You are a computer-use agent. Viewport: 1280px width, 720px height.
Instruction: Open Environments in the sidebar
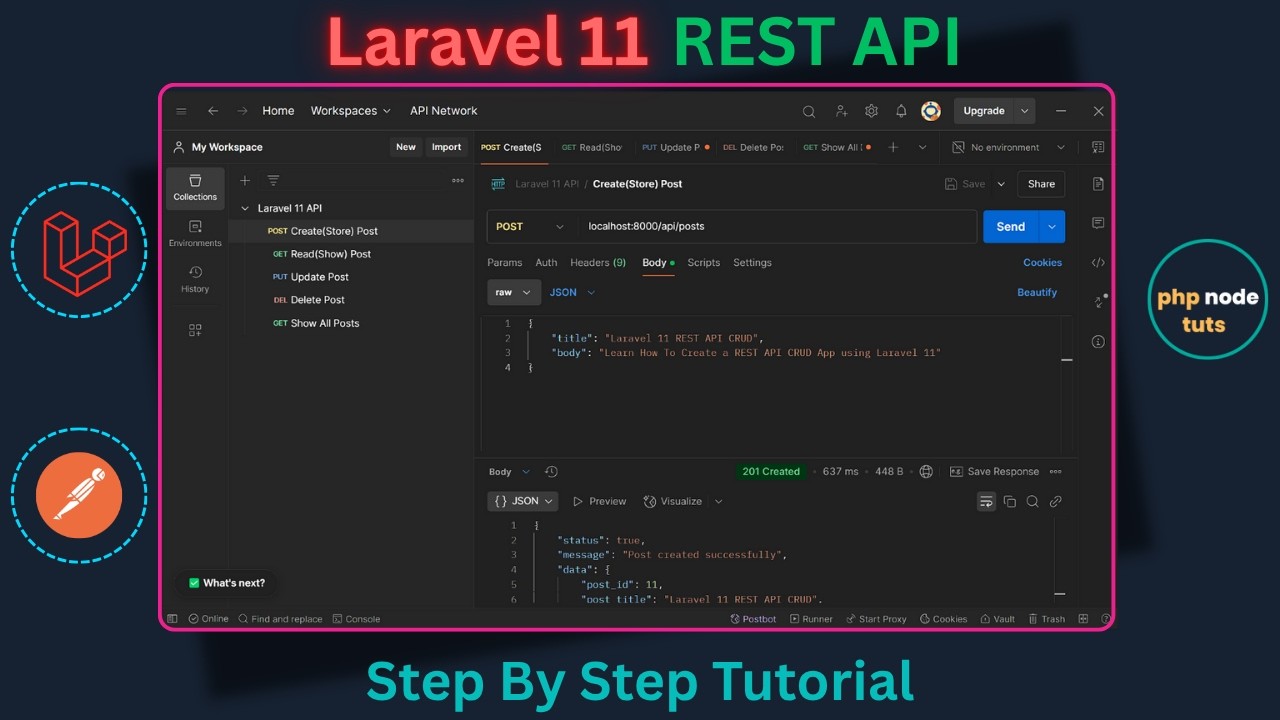coord(195,233)
